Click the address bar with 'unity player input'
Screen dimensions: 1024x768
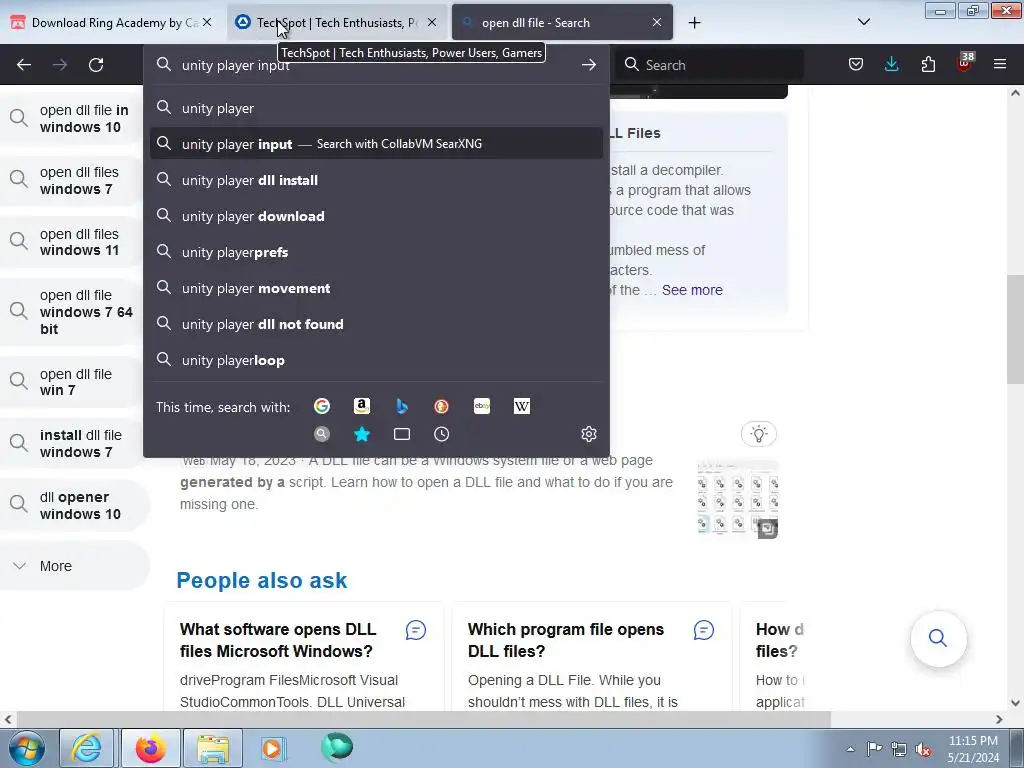coord(376,65)
